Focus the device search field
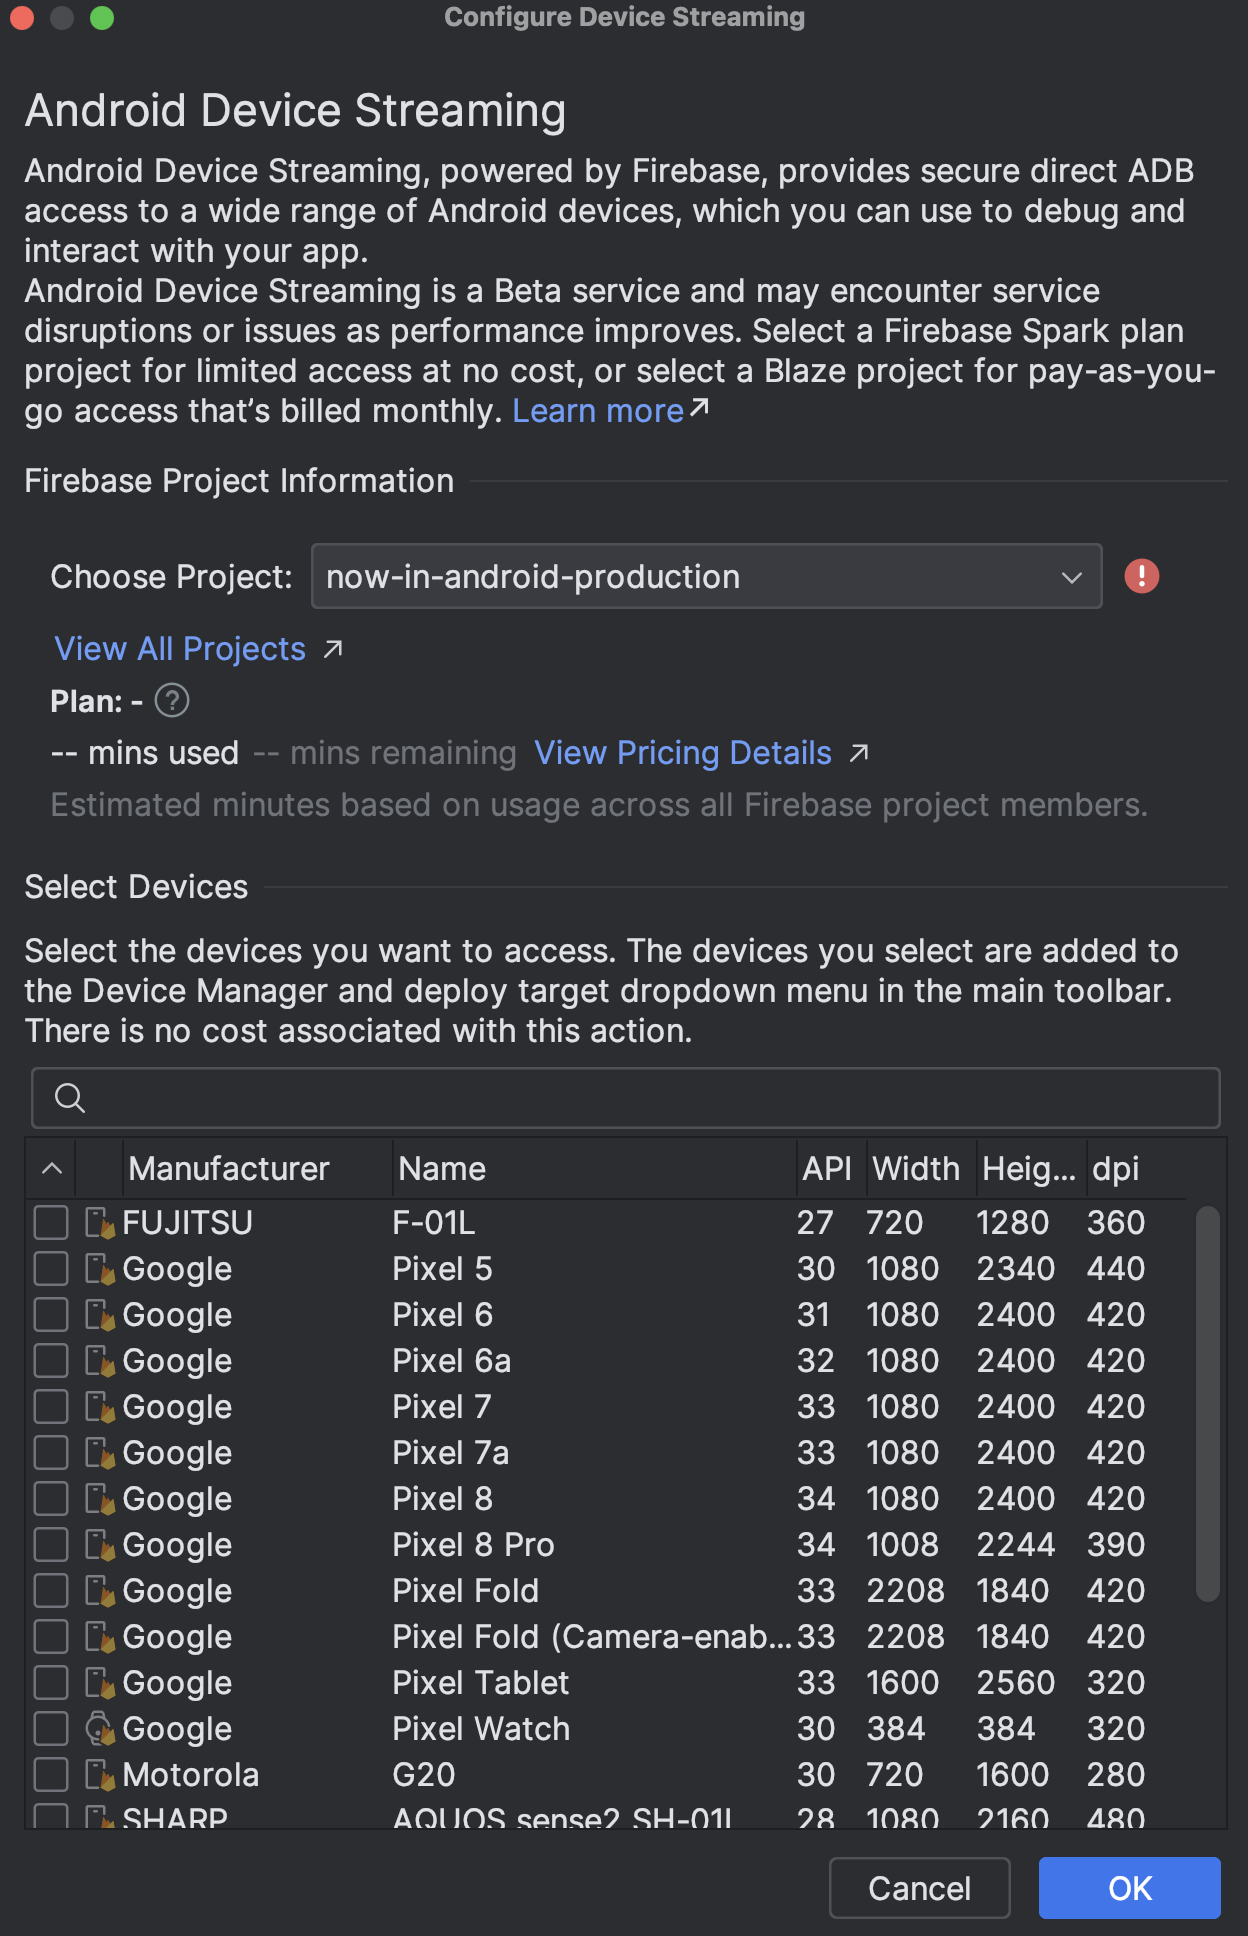The width and height of the screenshot is (1248, 1936). (640, 1098)
